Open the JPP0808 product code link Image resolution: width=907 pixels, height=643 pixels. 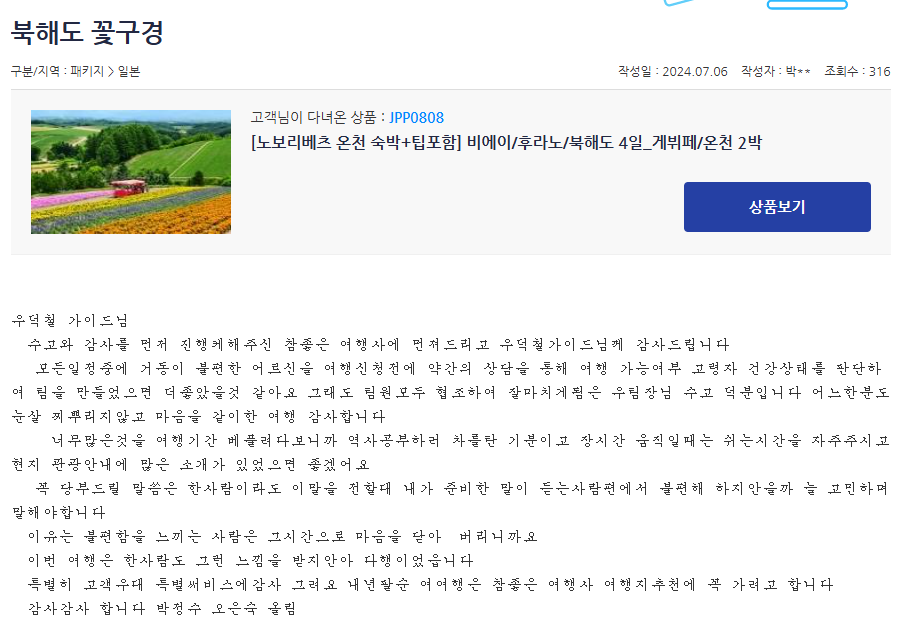coord(416,118)
